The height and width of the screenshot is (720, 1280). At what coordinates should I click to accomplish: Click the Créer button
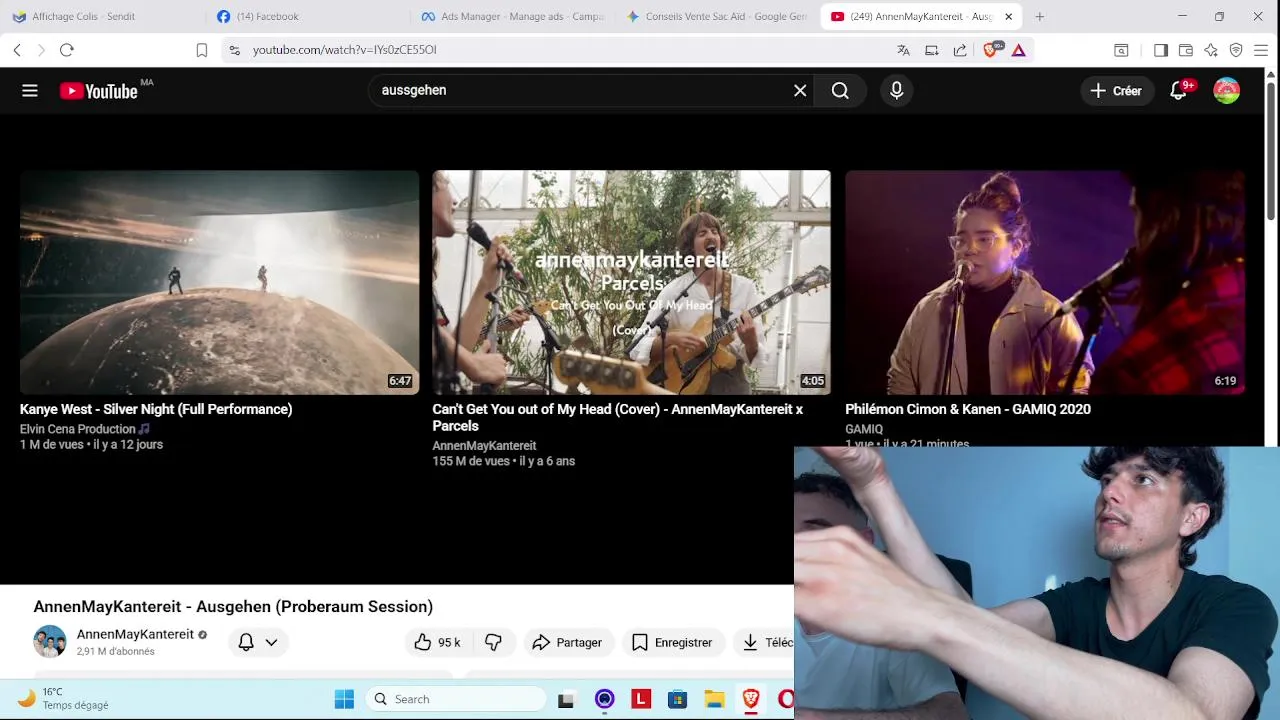coord(1116,91)
